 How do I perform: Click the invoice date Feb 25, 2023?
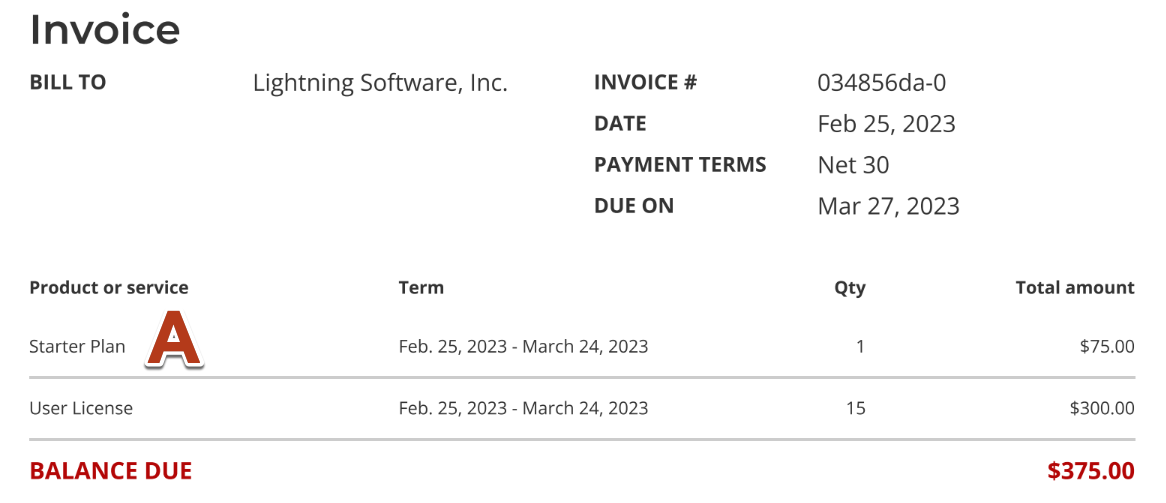coord(886,124)
